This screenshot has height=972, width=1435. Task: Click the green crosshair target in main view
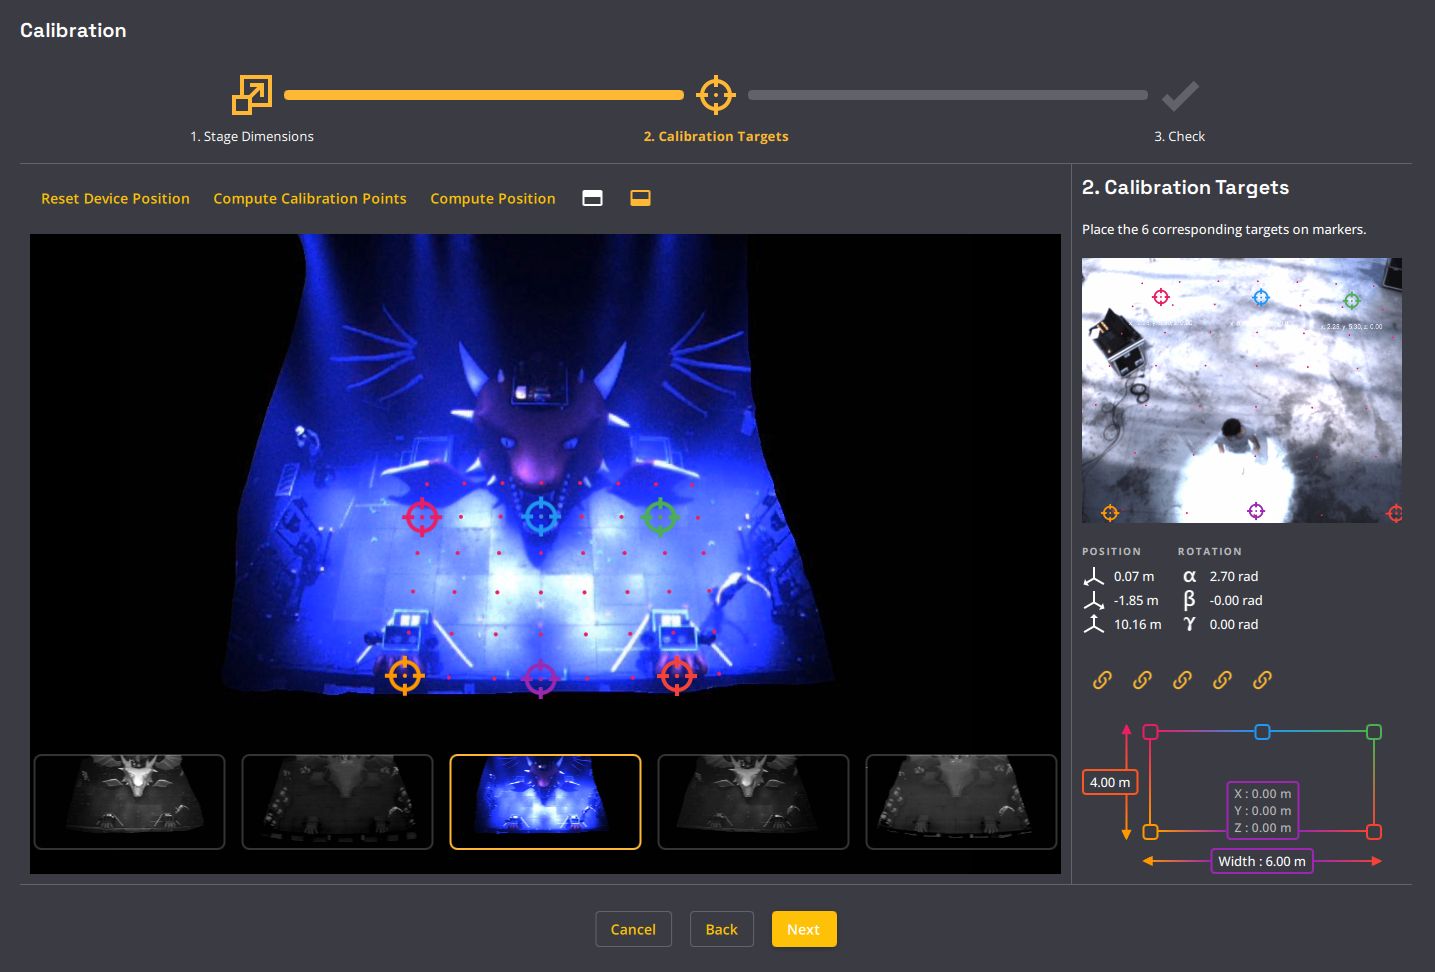[x=660, y=517]
